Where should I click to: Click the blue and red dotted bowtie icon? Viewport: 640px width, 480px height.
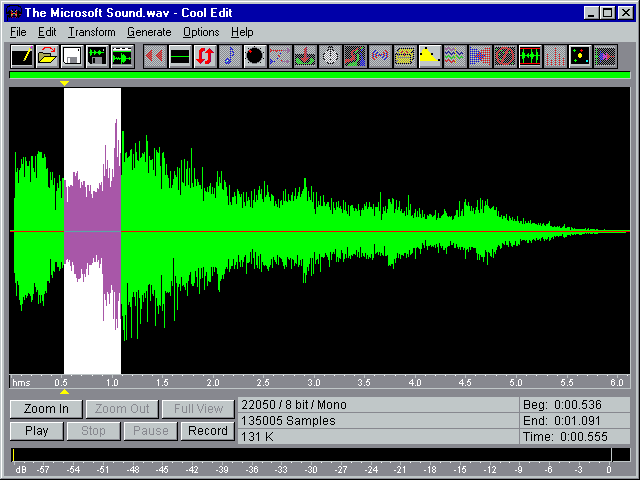[480, 56]
